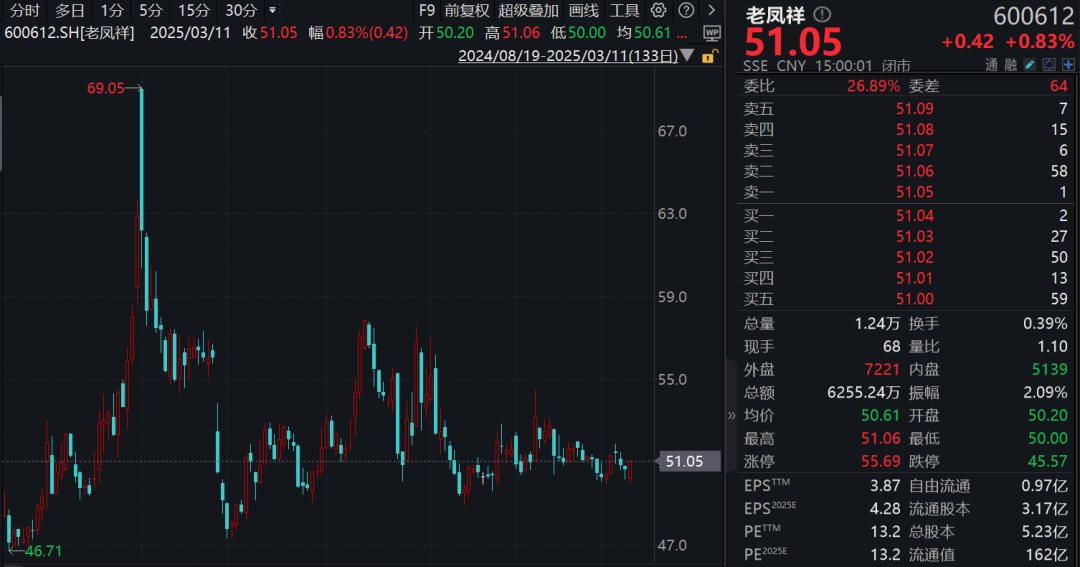Viewport: 1080px width, 567px height.
Task: Click the pencil note icon
Action: 1030,65
